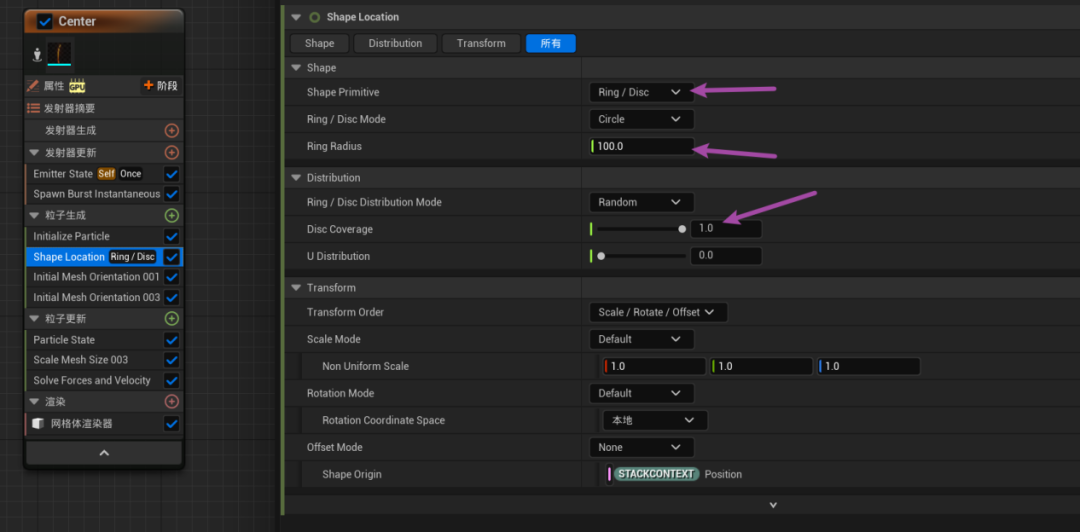Viewport: 1080px width, 532px height.
Task: Toggle the Center emitter enabled checkbox
Action: coord(45,21)
